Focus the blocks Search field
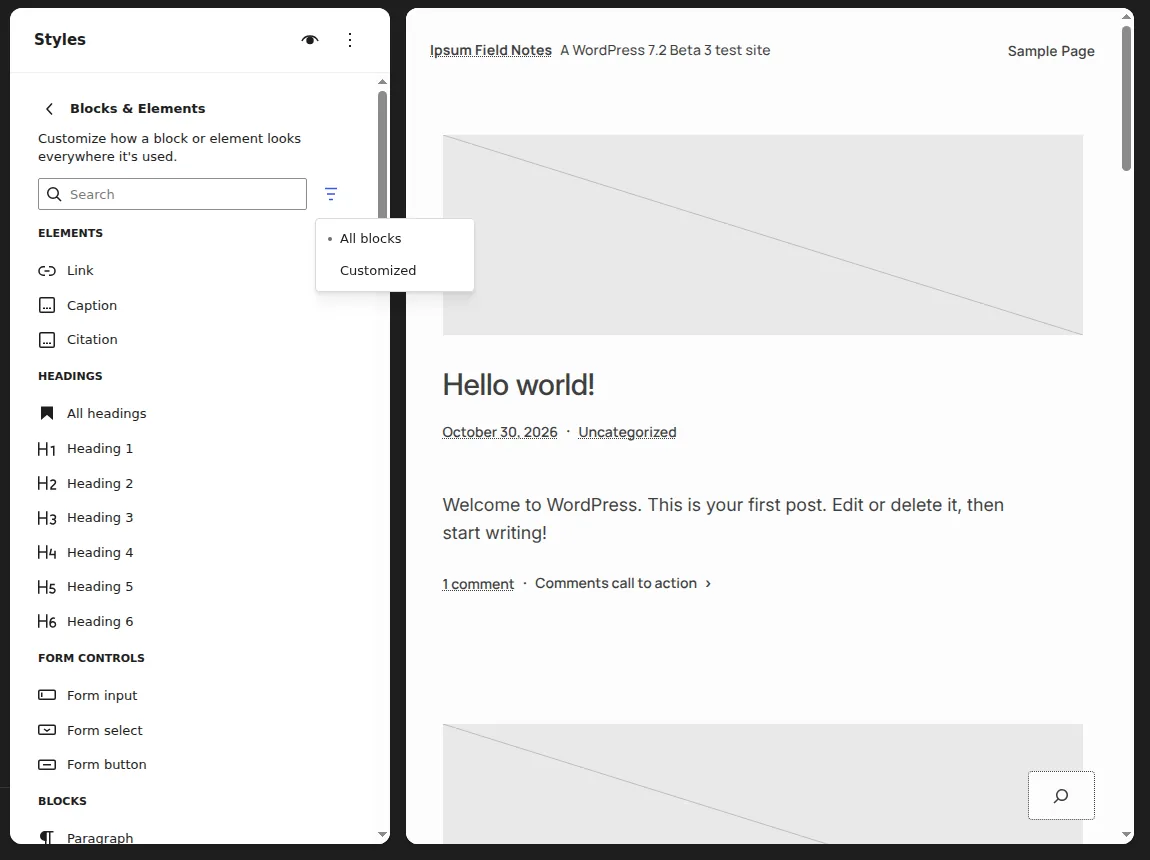The height and width of the screenshot is (860, 1150). [172, 194]
